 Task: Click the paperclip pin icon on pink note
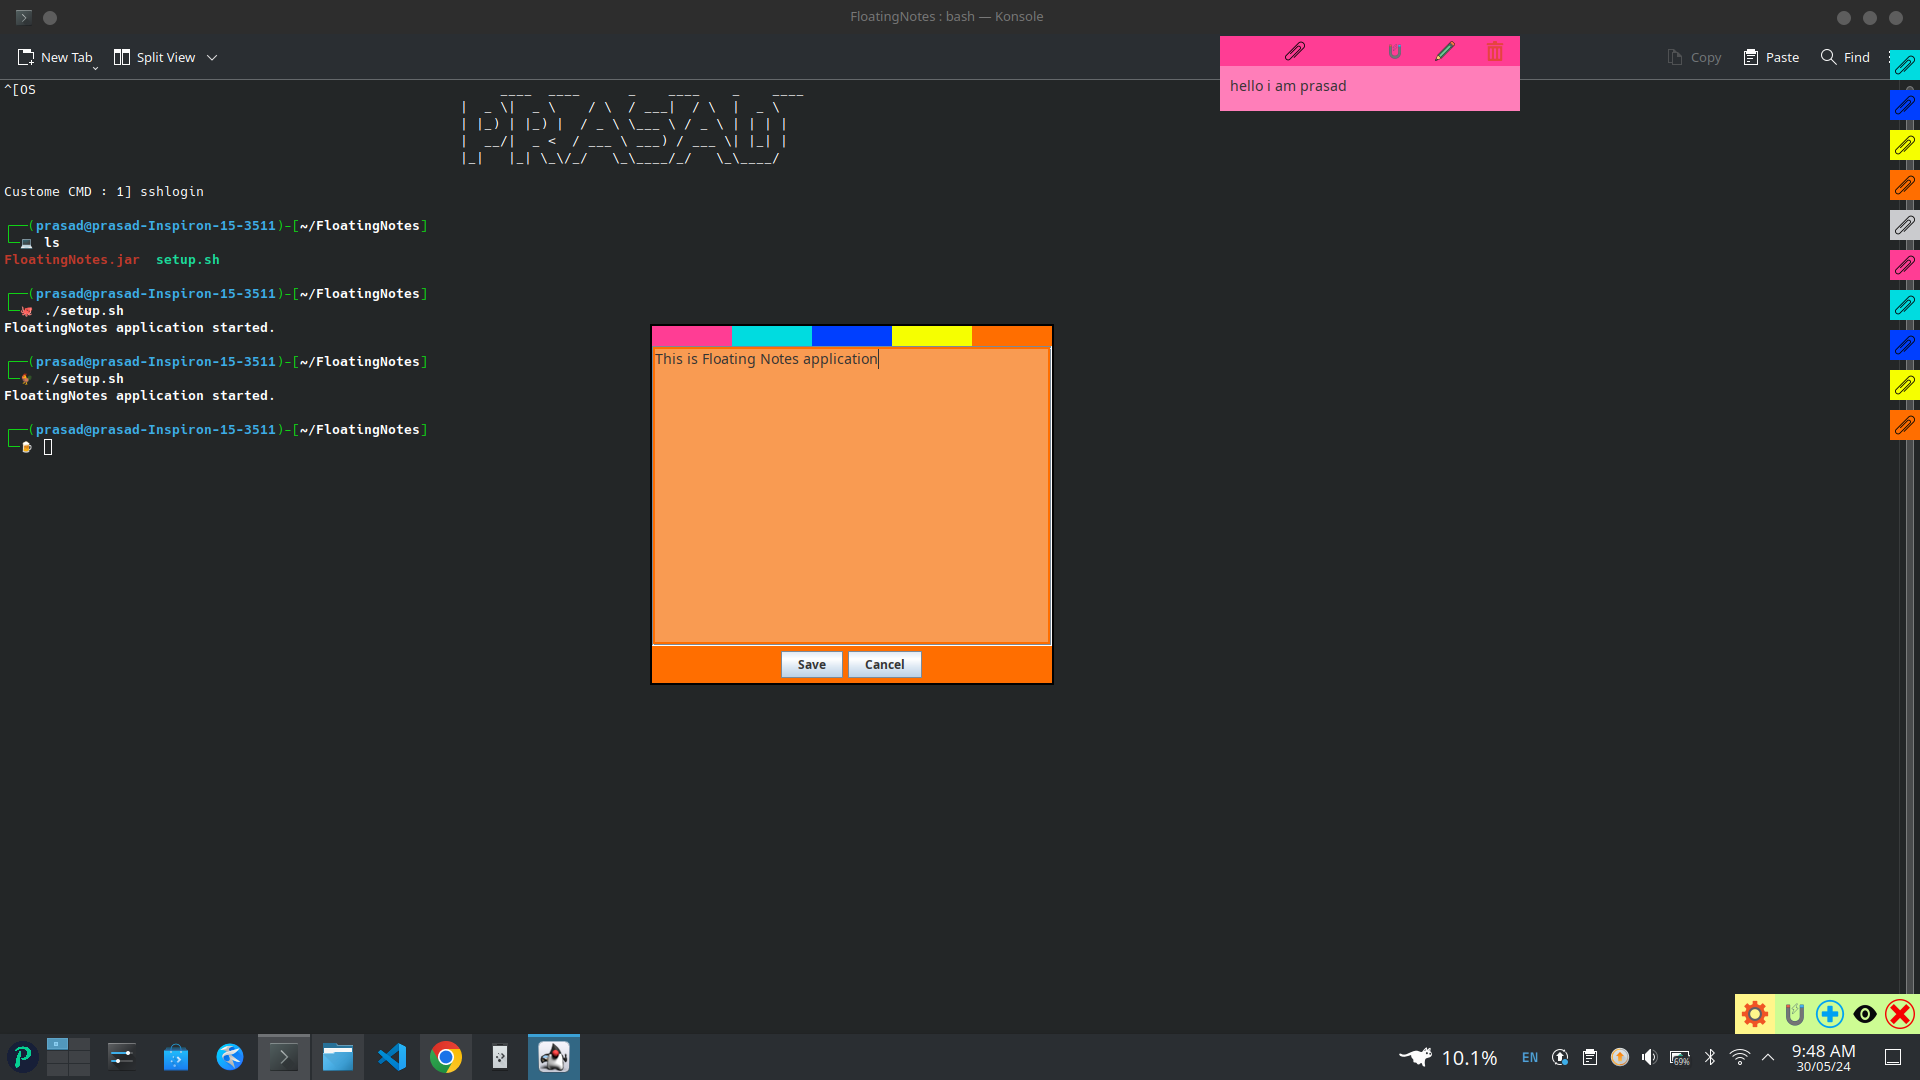[x=1295, y=52]
